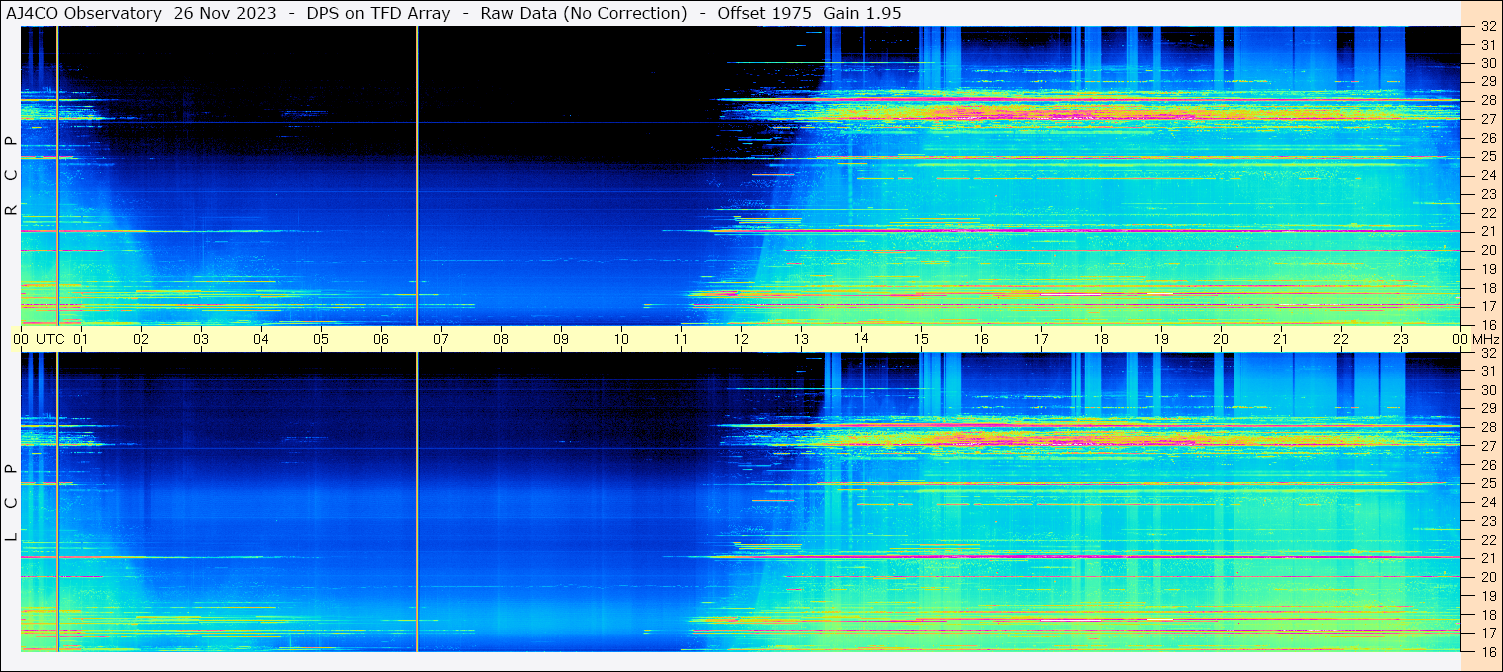
Task: Click the AJ4CO Observatory title text
Action: (x=84, y=13)
